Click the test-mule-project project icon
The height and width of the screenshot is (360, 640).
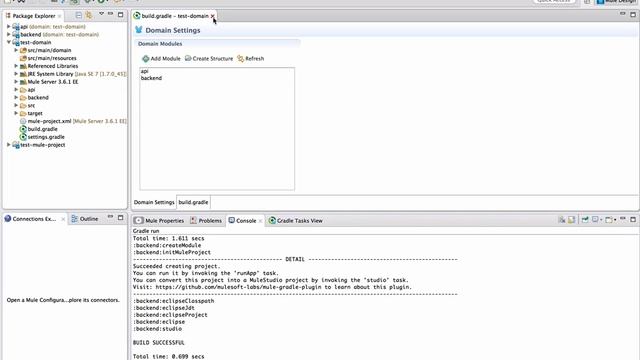[16, 145]
